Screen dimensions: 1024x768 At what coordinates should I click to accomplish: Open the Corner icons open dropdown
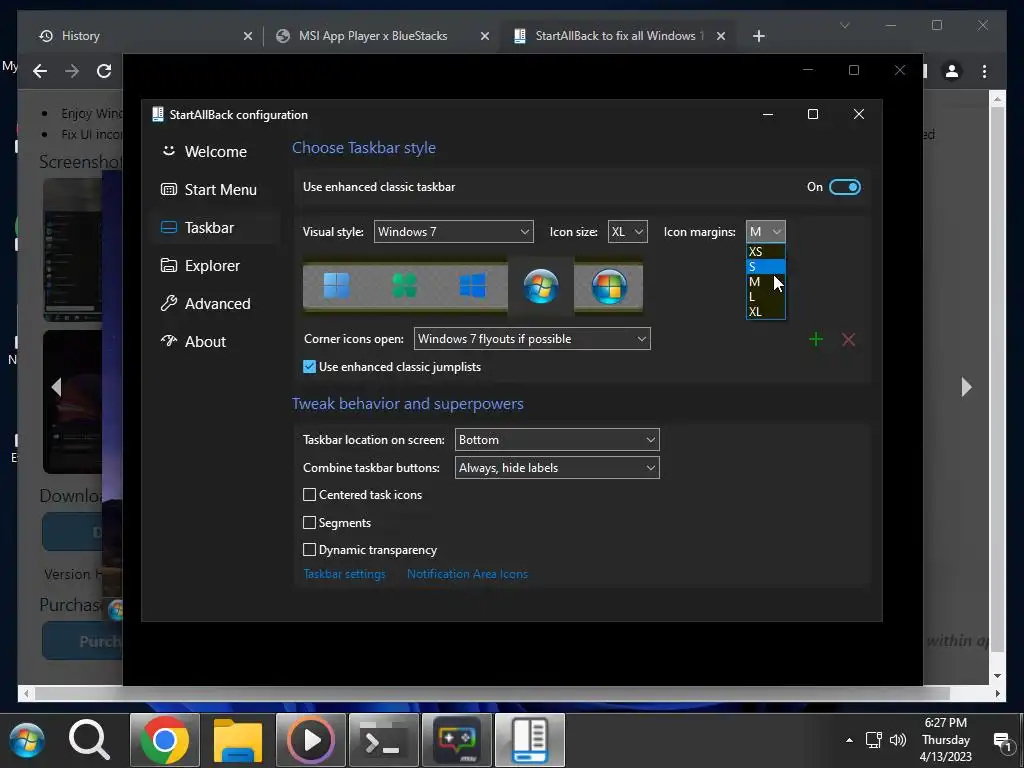(532, 339)
